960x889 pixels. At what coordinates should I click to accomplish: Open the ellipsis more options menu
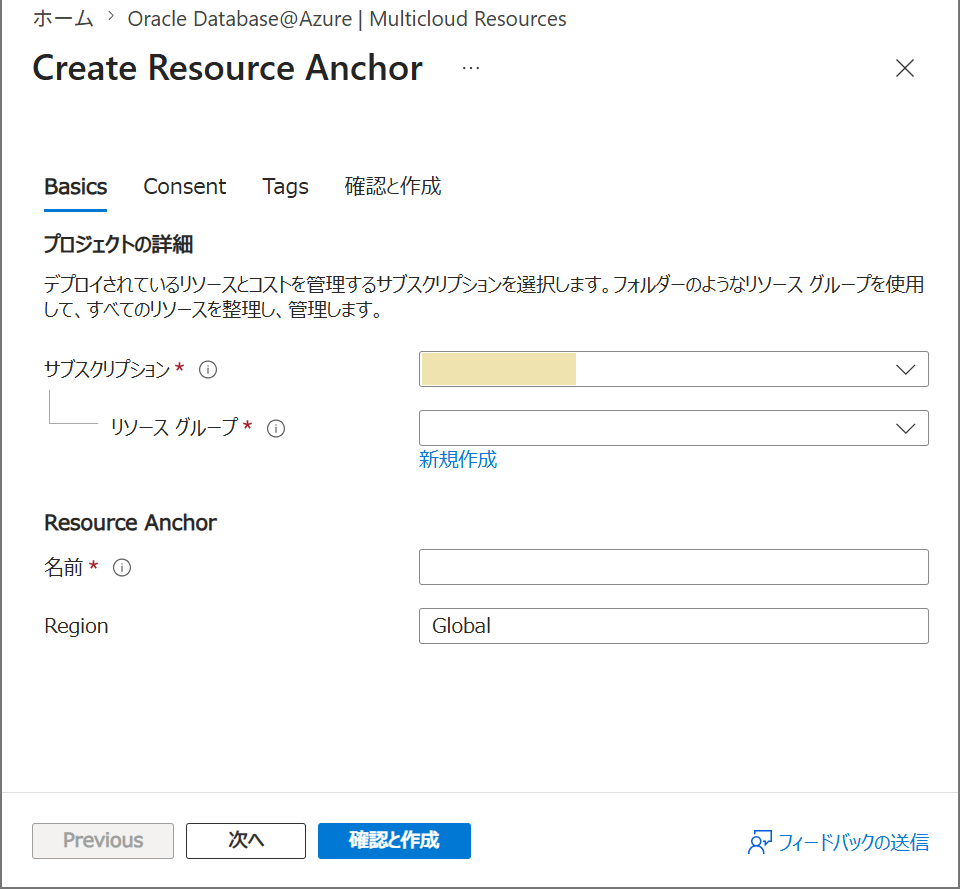471,68
